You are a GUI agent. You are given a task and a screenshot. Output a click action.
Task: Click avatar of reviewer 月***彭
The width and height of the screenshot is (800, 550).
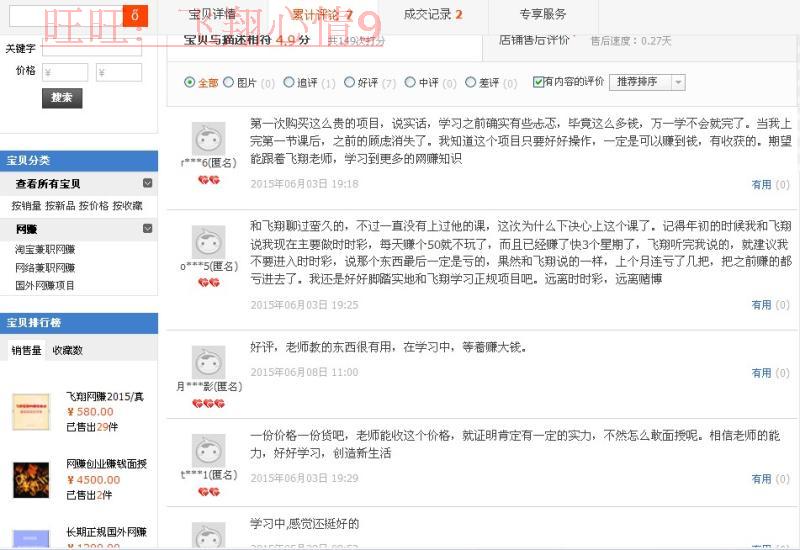[208, 362]
